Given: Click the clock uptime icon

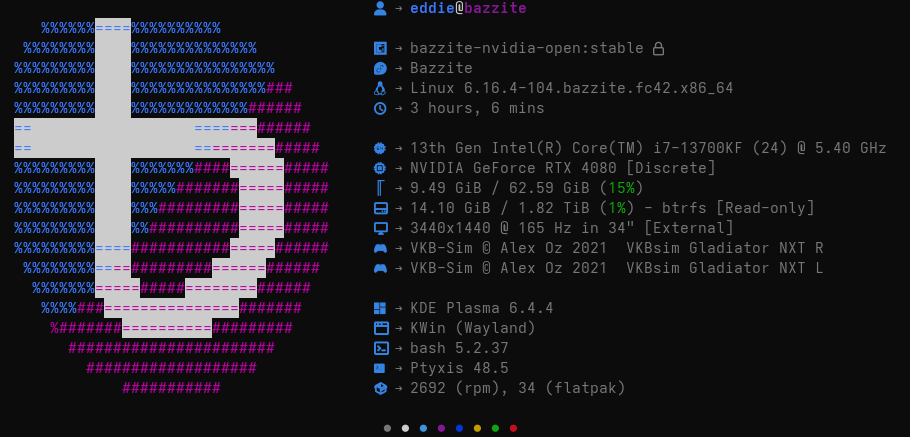Looking at the screenshot, I should pyautogui.click(x=380, y=108).
